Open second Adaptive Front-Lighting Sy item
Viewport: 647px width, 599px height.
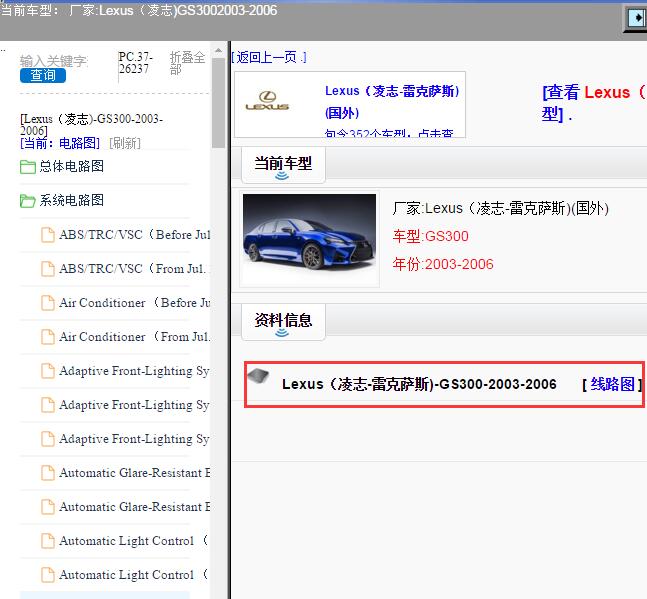pos(135,405)
